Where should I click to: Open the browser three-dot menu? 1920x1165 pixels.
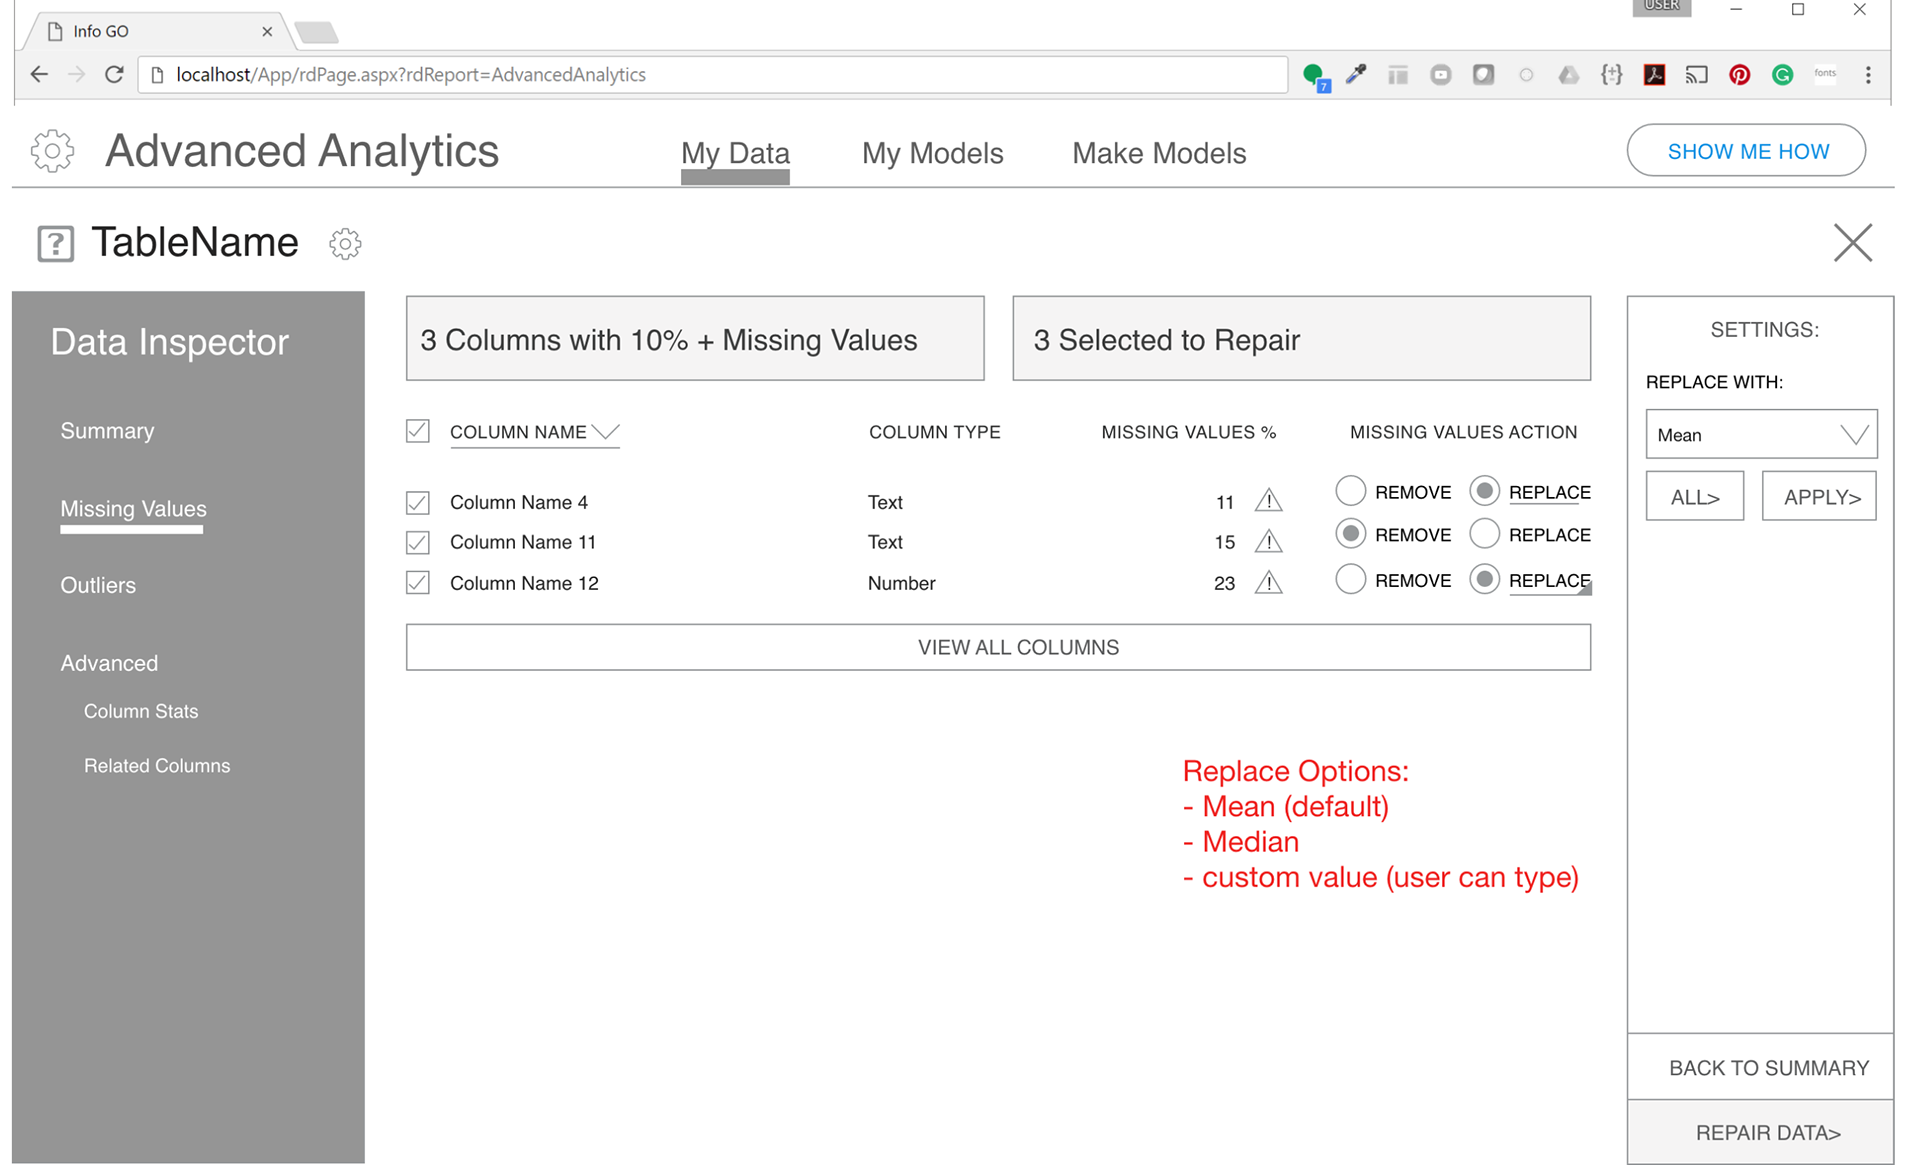pyautogui.click(x=1868, y=75)
